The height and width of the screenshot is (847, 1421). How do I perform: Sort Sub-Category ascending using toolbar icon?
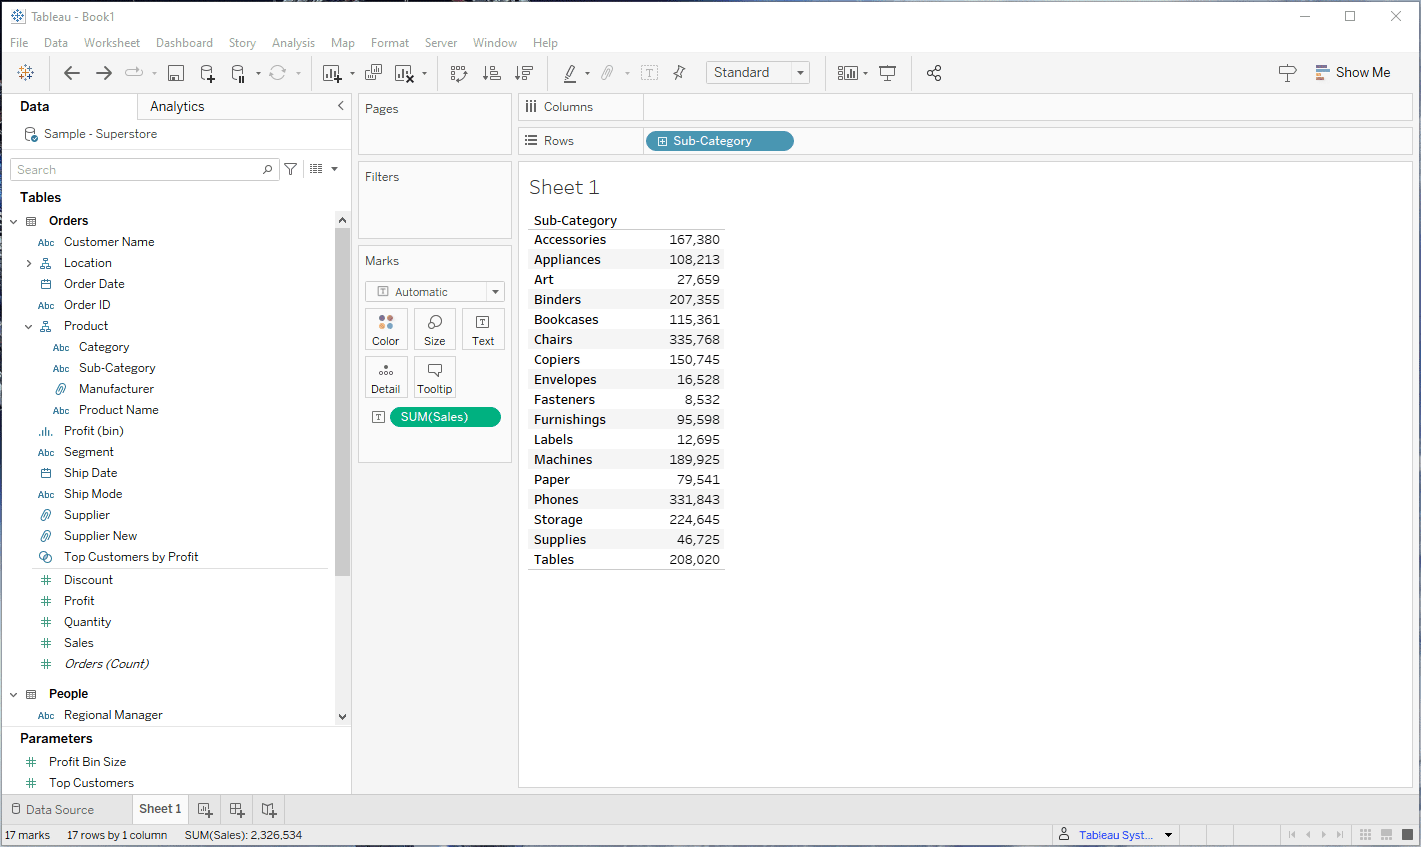491,73
